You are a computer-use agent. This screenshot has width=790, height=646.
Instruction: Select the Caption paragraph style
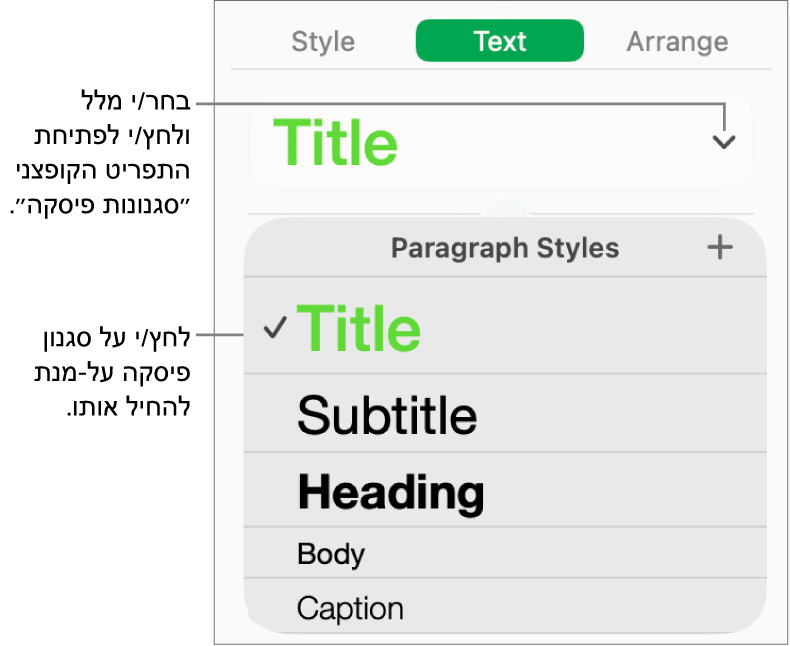[x=350, y=608]
